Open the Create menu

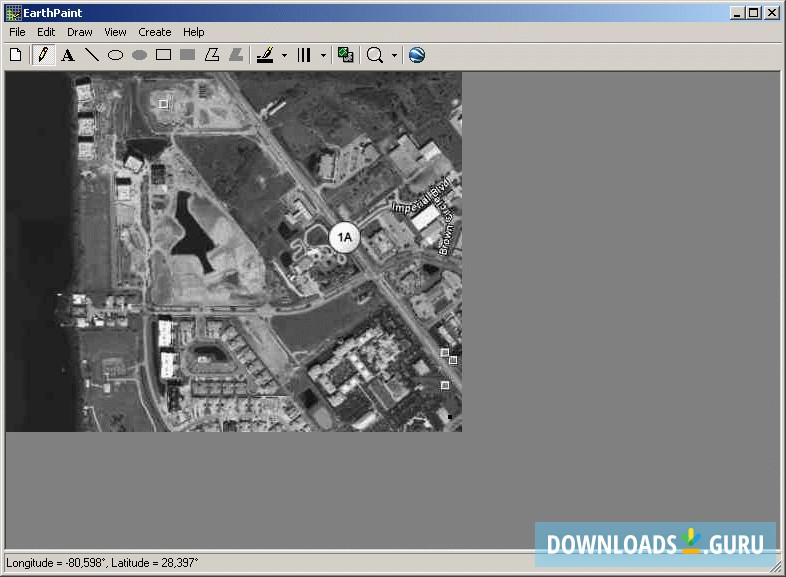tap(155, 32)
